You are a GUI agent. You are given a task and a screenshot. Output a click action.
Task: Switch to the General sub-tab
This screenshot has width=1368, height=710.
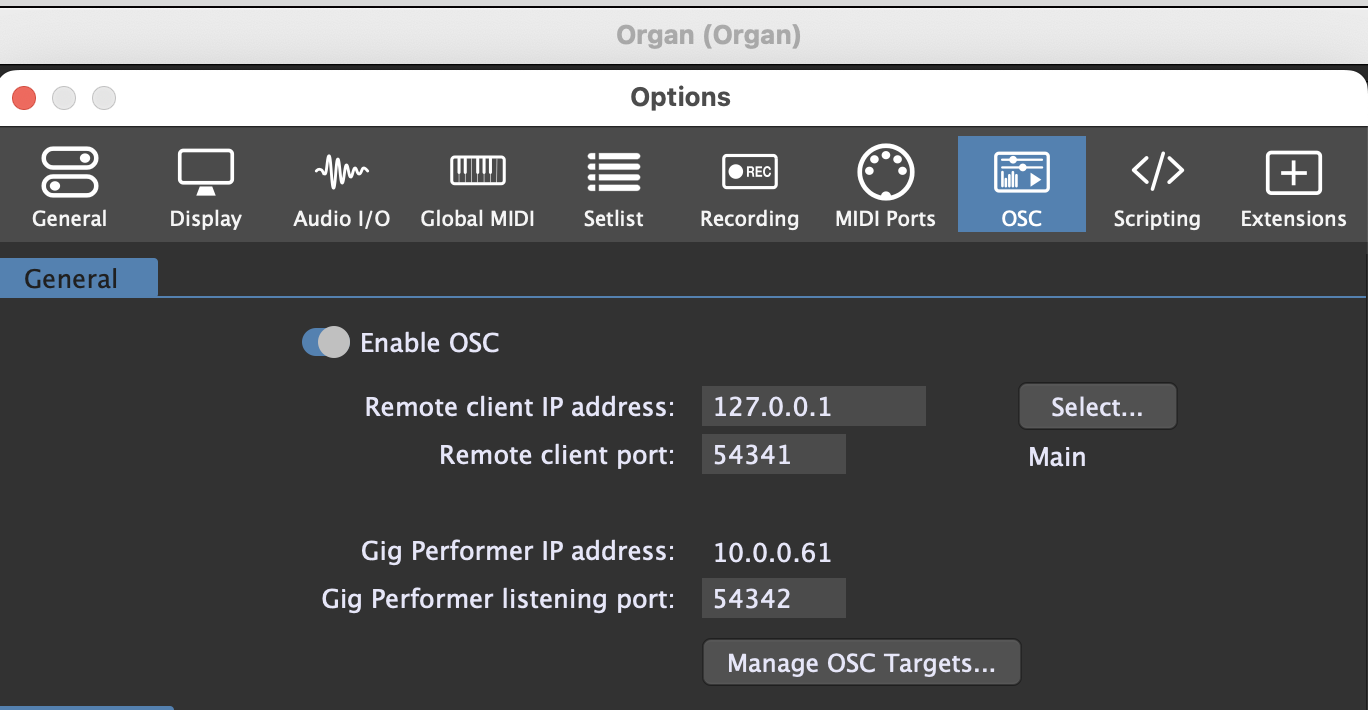point(72,279)
